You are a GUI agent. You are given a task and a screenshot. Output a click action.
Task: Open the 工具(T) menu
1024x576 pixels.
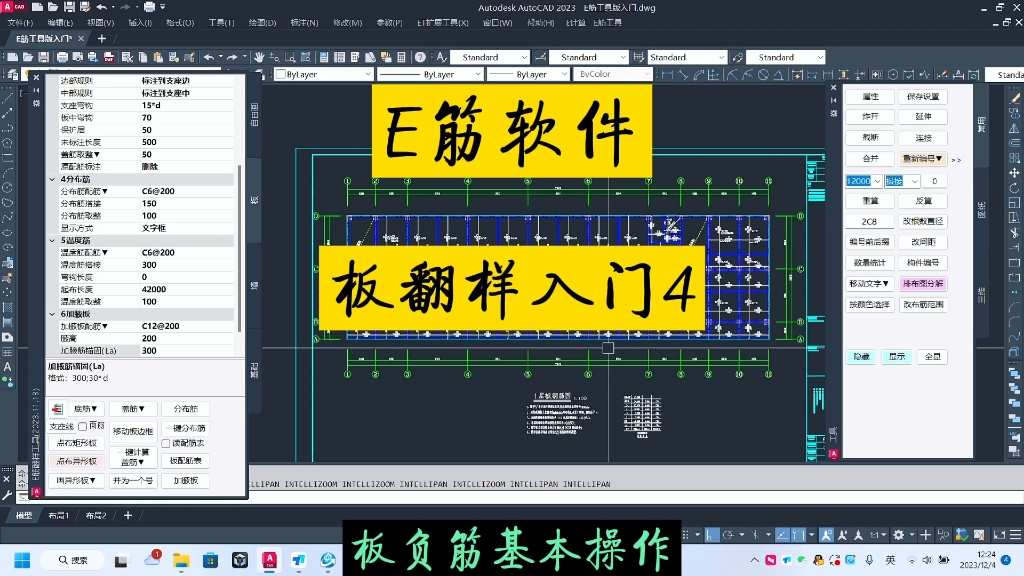(221, 22)
